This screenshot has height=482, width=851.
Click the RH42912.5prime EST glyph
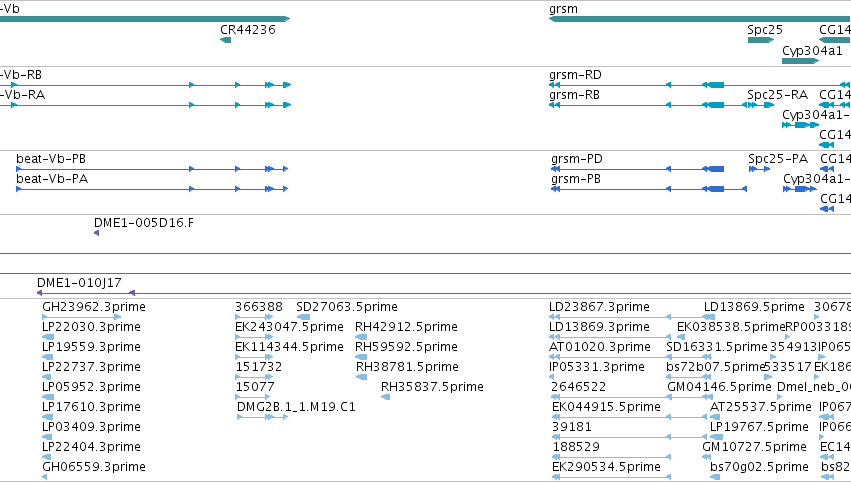361,337
